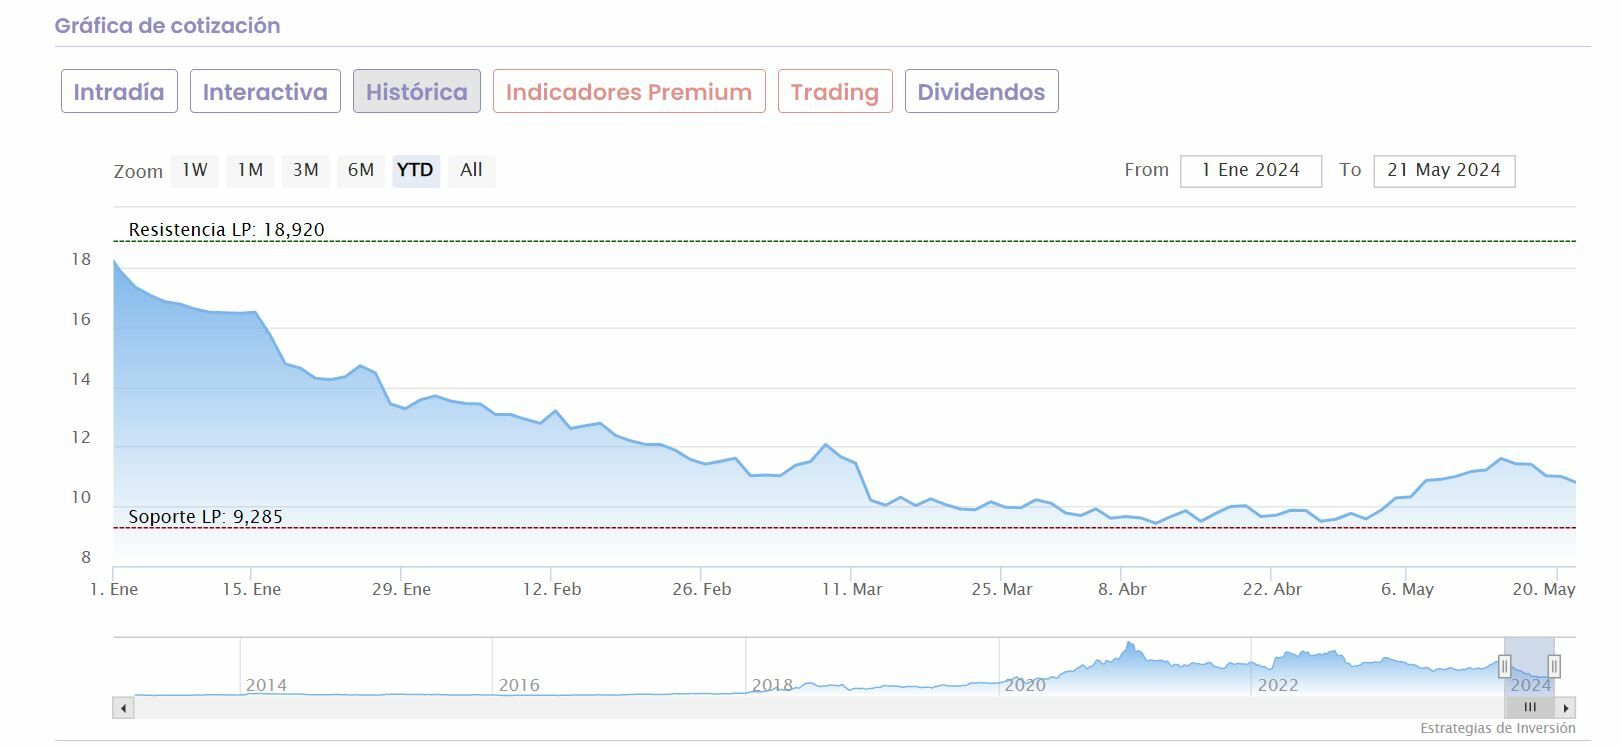Select the Histórica tab

point(416,92)
